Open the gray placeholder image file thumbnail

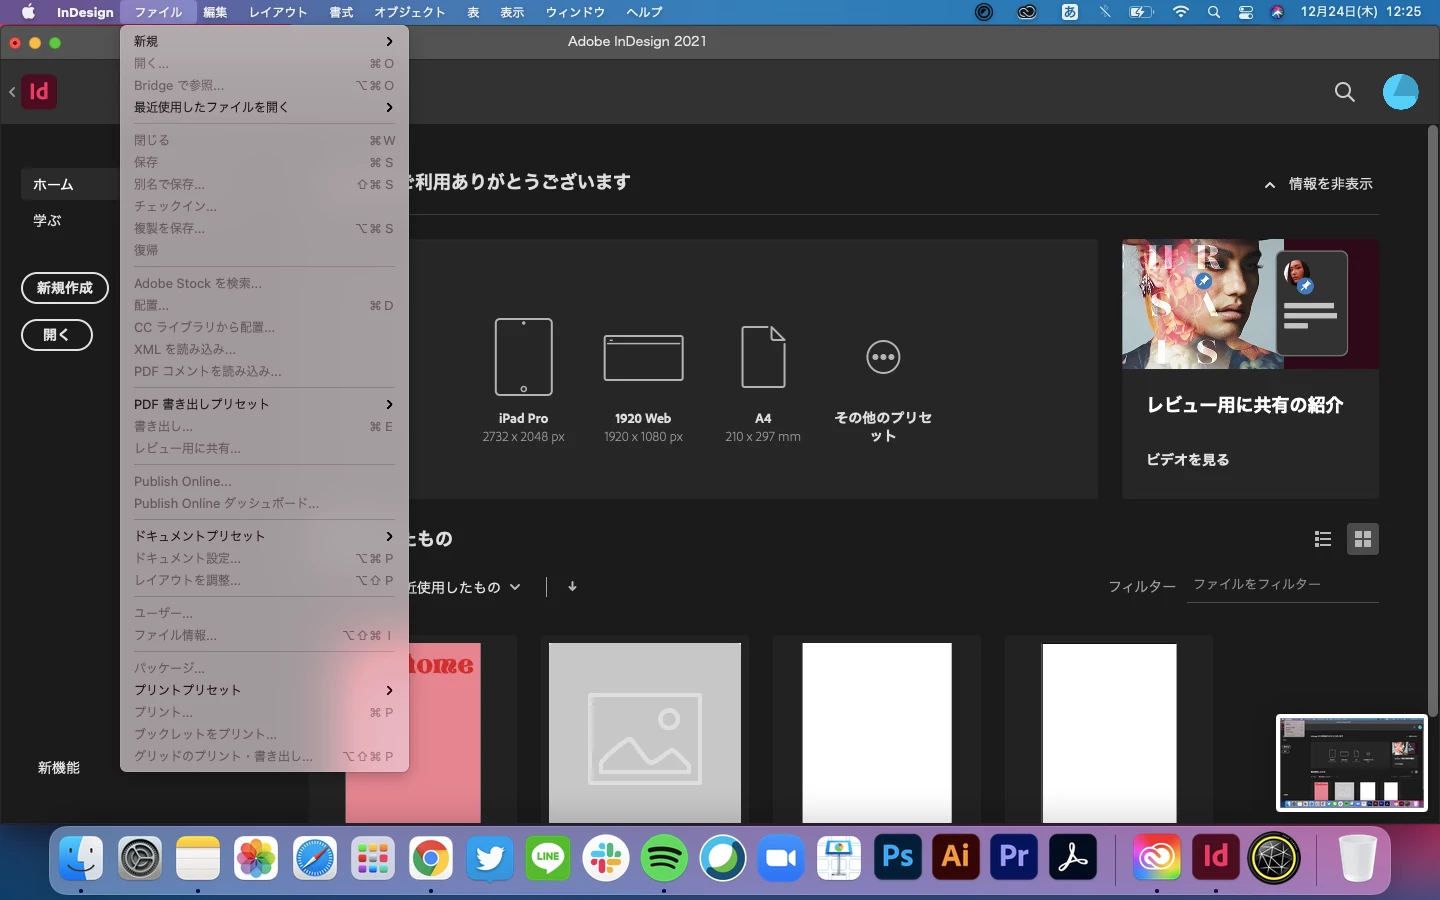[x=645, y=733]
